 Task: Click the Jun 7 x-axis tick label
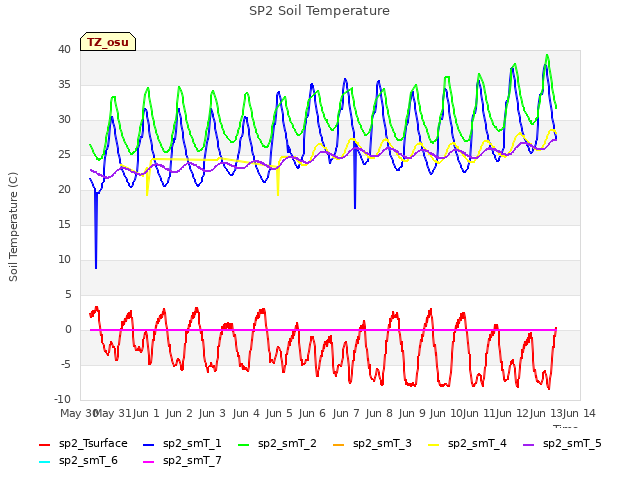(346, 413)
